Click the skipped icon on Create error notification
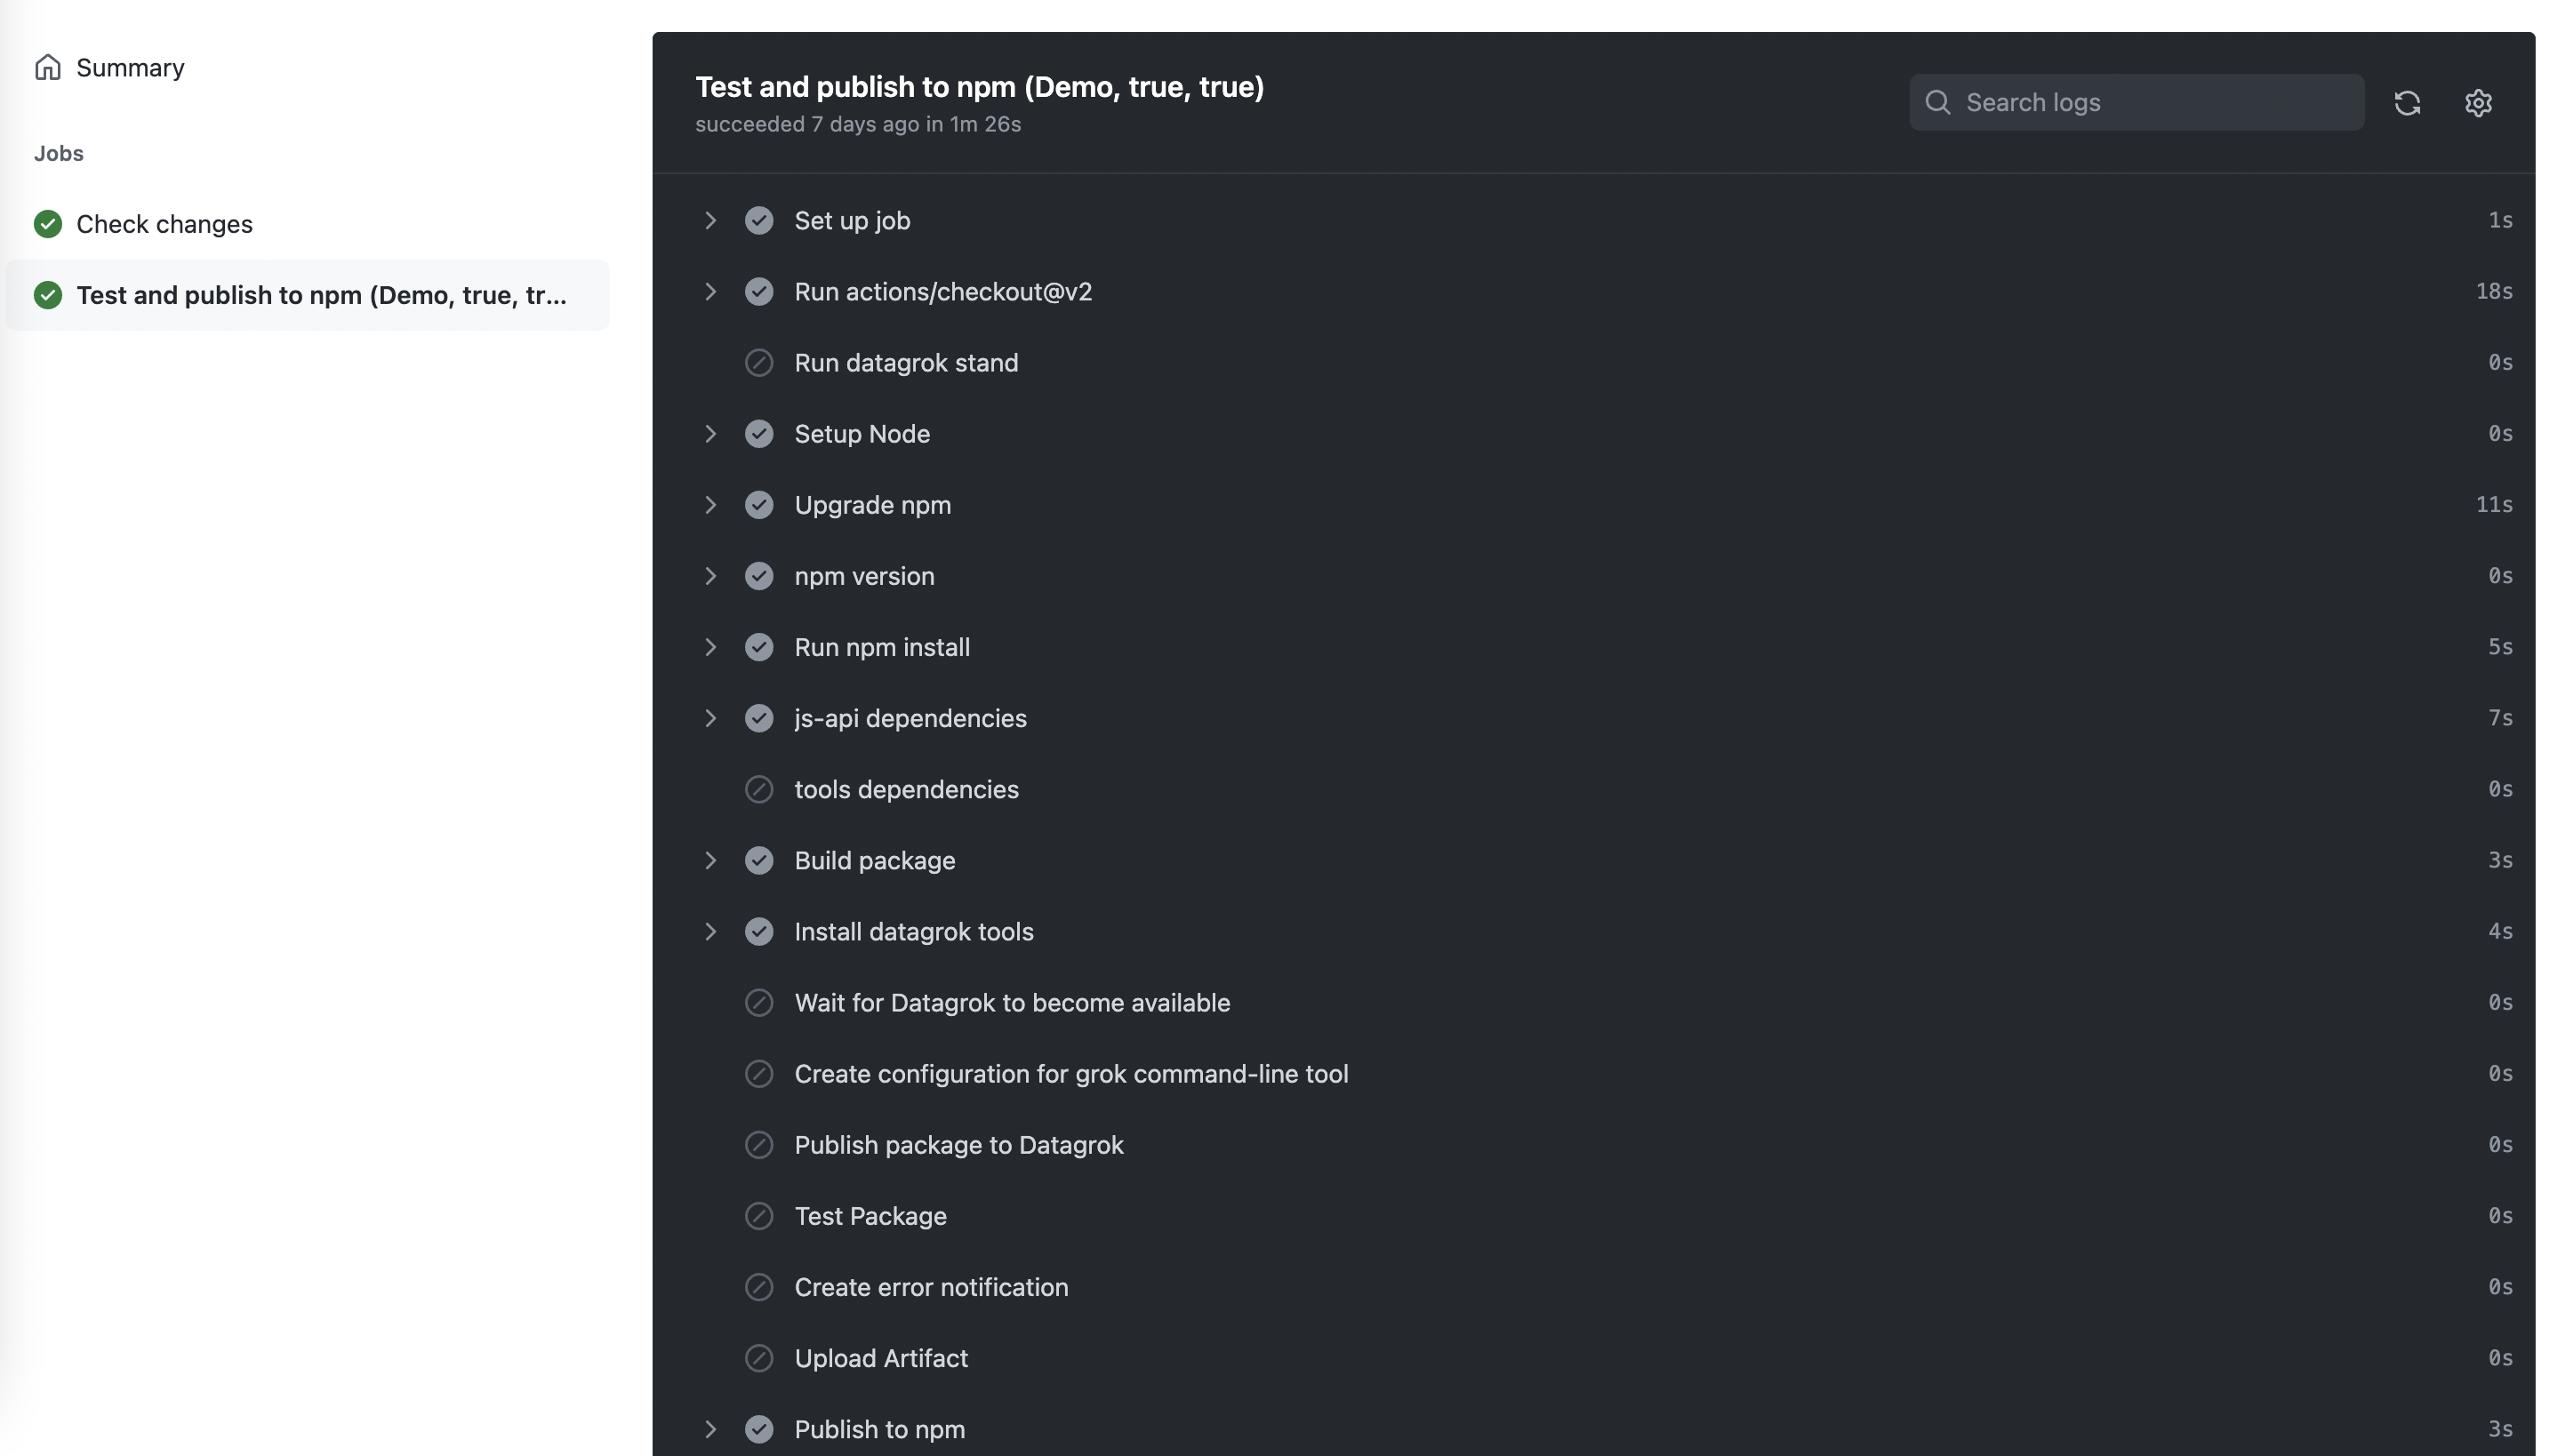This screenshot has height=1456, width=2557. [759, 1287]
